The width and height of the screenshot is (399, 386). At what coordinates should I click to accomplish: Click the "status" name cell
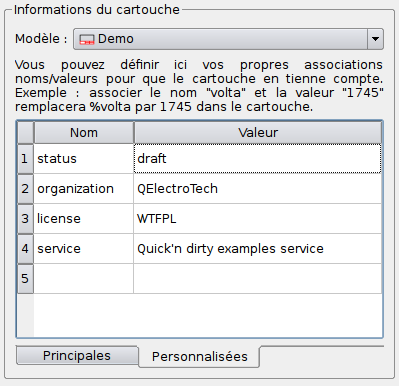84,159
